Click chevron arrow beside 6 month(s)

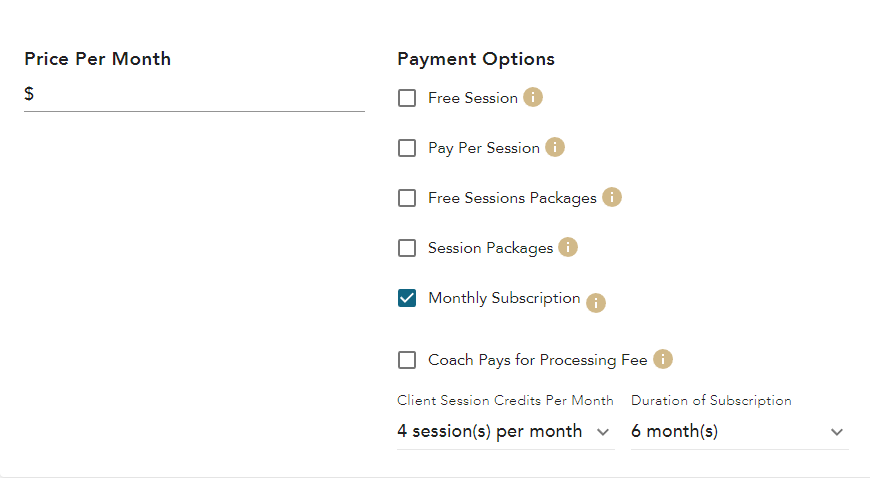[837, 432]
